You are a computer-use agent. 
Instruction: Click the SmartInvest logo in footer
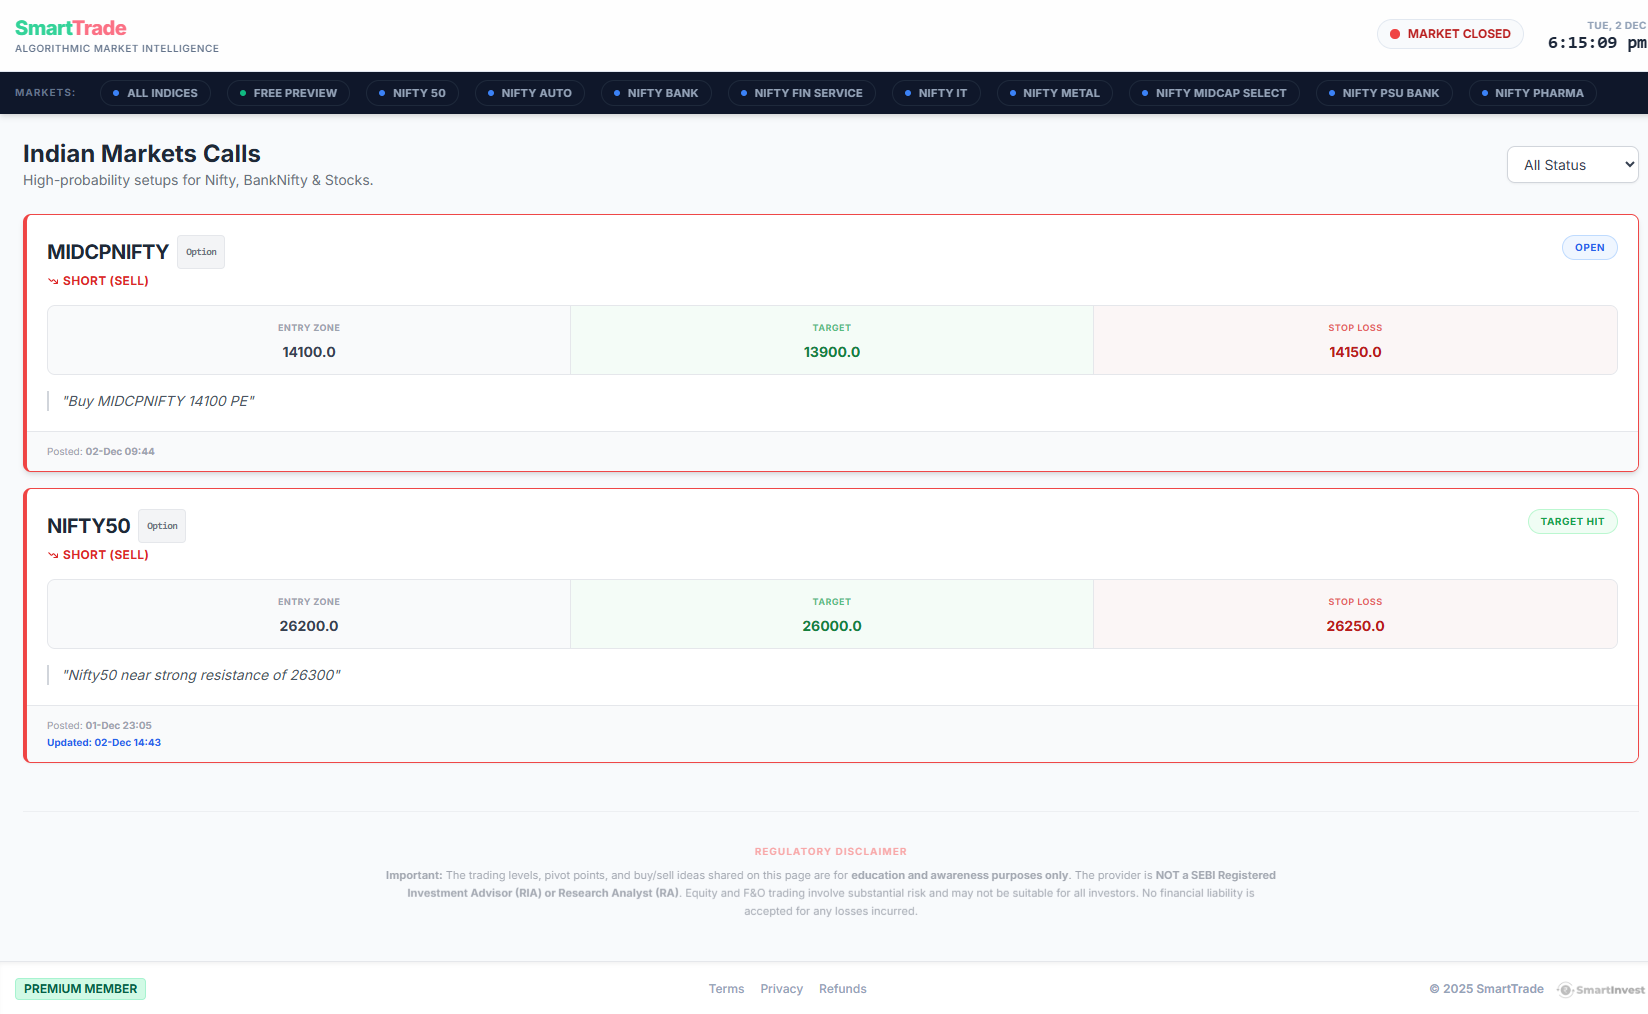point(1601,990)
